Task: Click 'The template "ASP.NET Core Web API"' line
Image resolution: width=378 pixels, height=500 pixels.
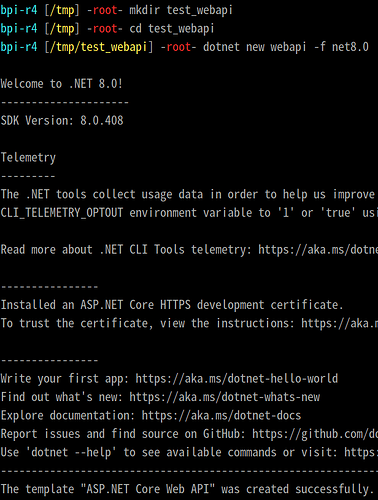Action: click(x=187, y=489)
